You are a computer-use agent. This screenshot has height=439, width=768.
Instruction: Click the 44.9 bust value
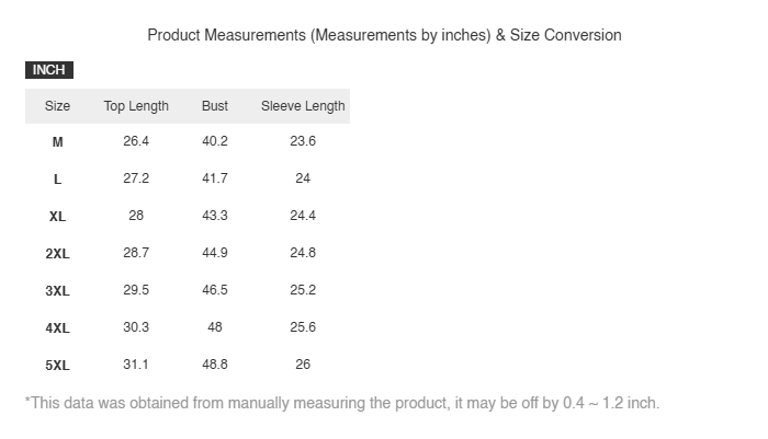215,253
